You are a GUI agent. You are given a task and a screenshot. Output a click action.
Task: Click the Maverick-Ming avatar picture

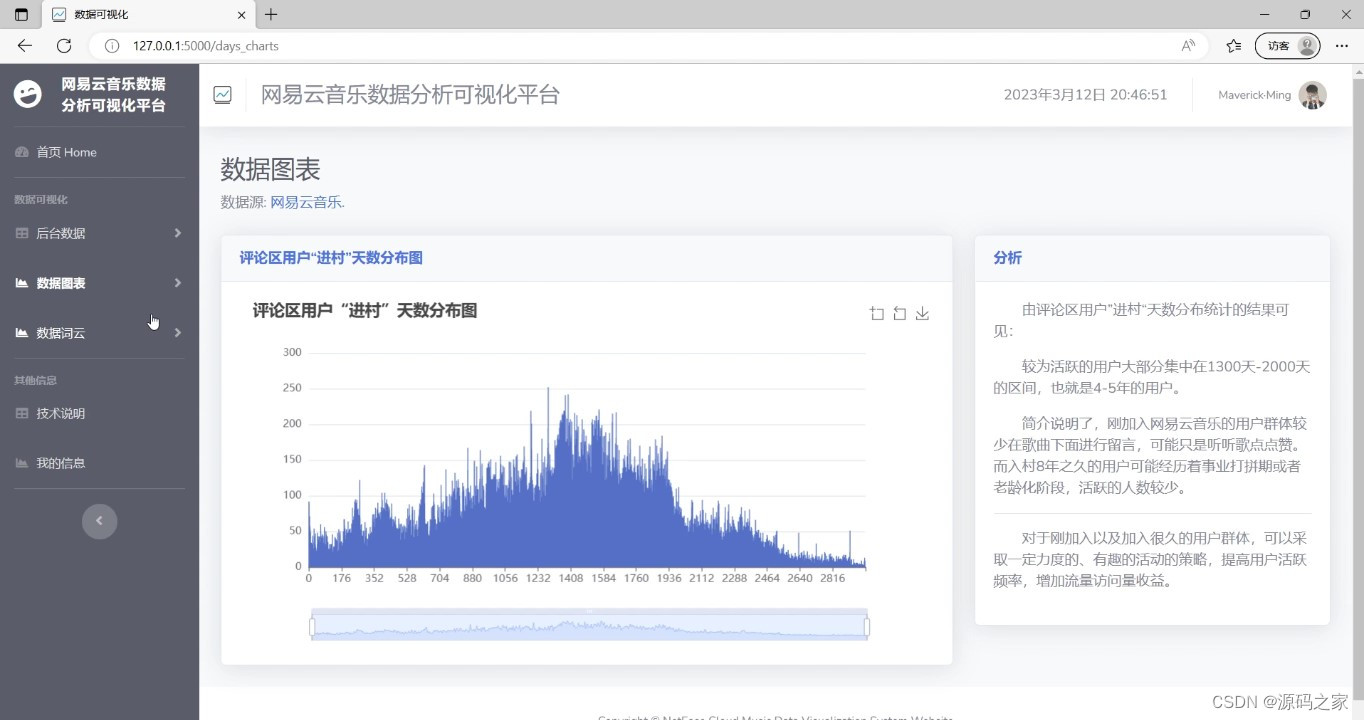click(x=1312, y=95)
